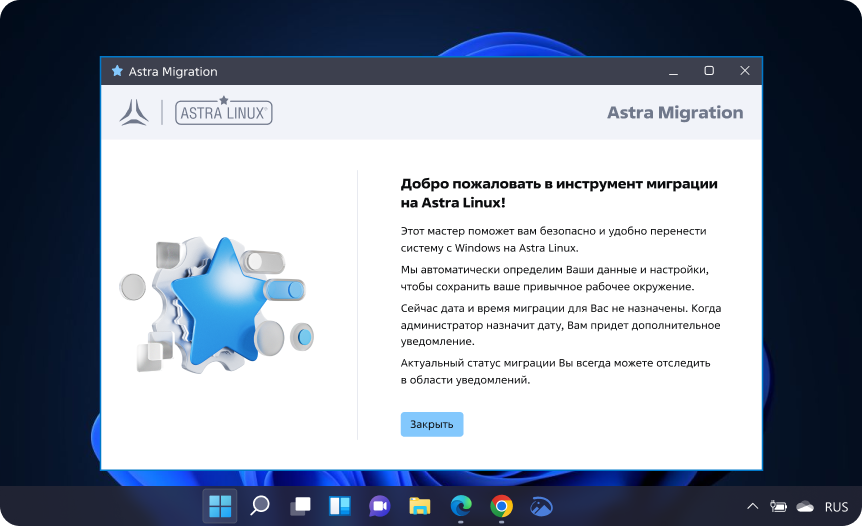The height and width of the screenshot is (526, 862).
Task: Click the ASTRA LINUX logo badge
Action: click(x=223, y=112)
